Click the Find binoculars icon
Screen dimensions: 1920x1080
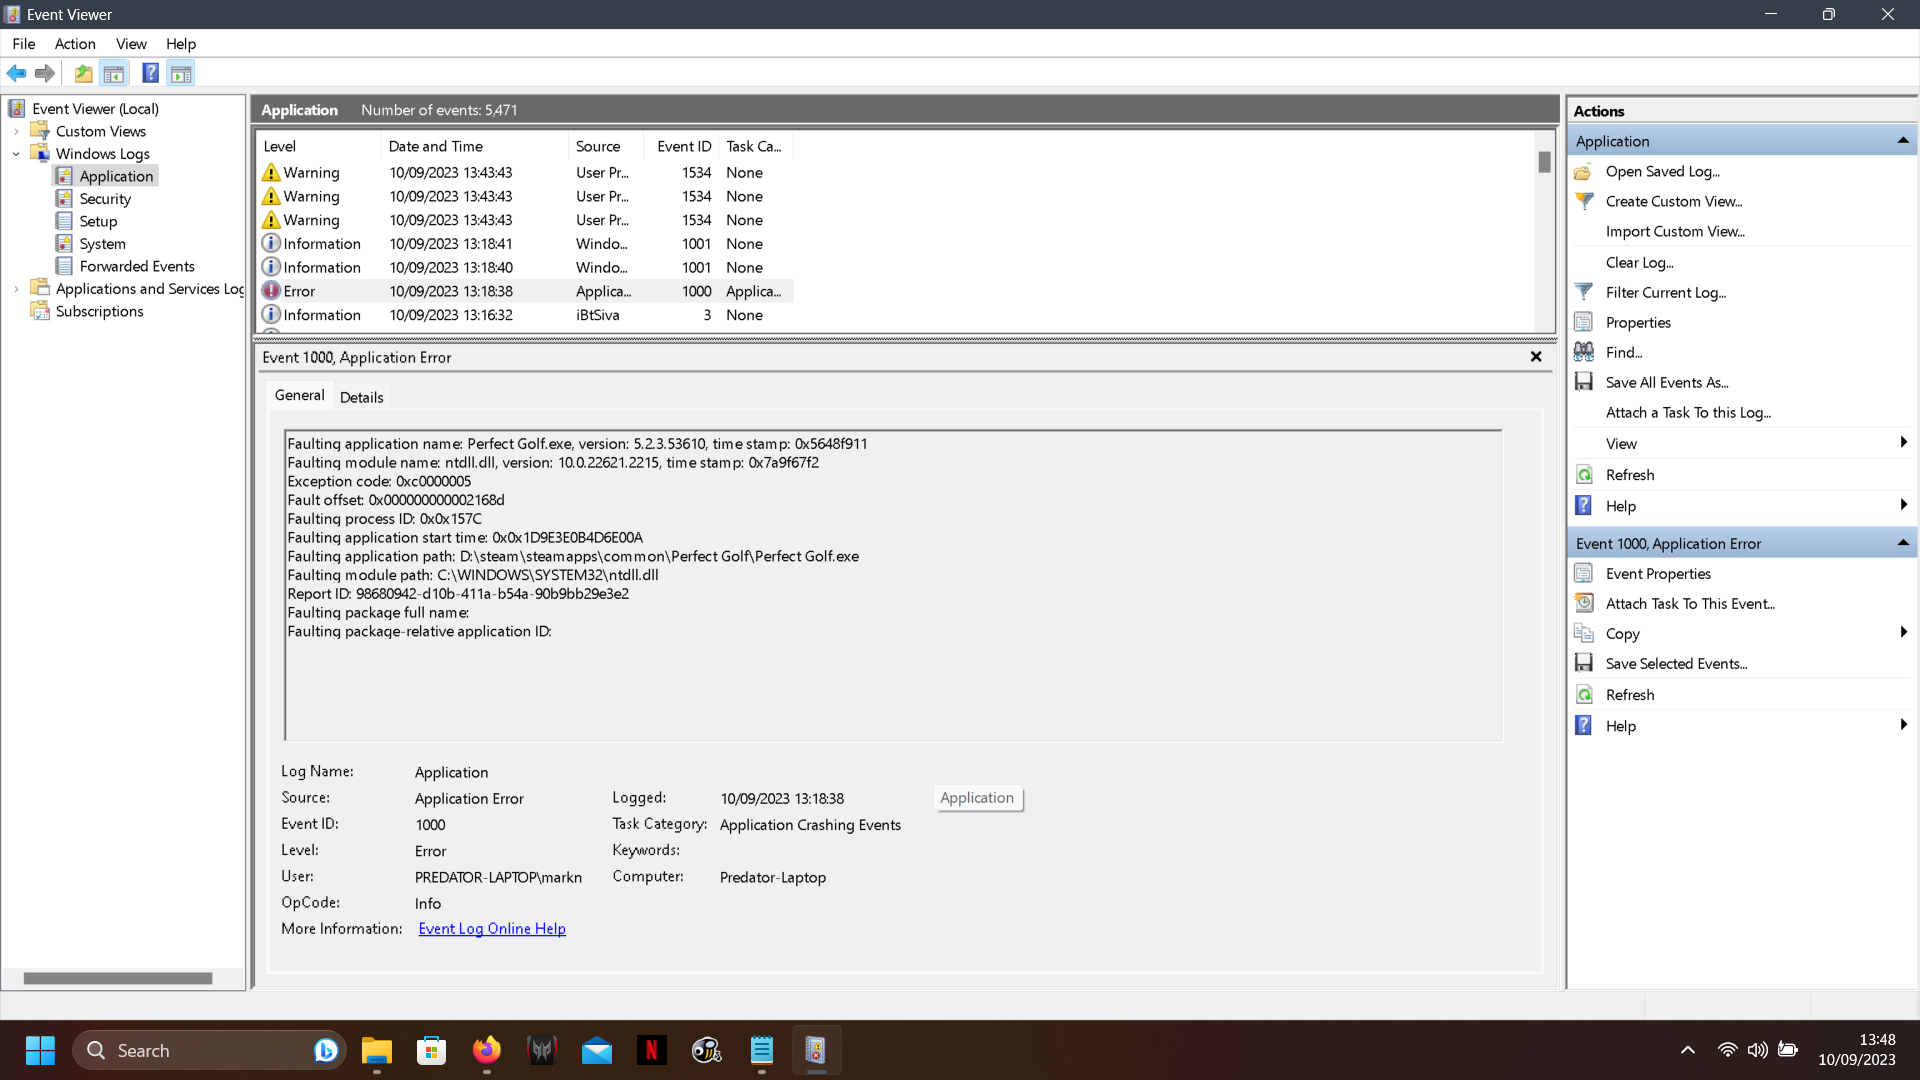(1584, 352)
